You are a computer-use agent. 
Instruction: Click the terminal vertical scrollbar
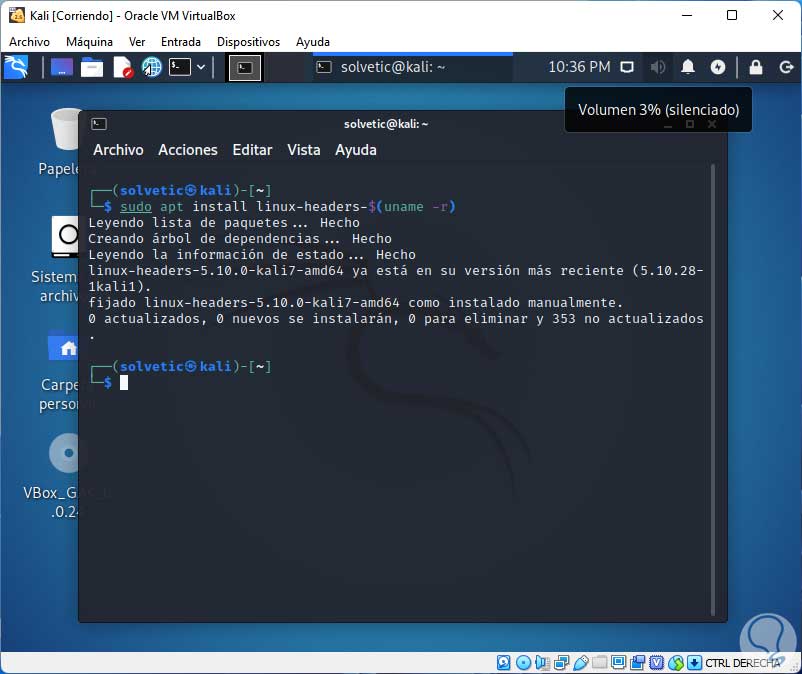(712, 389)
